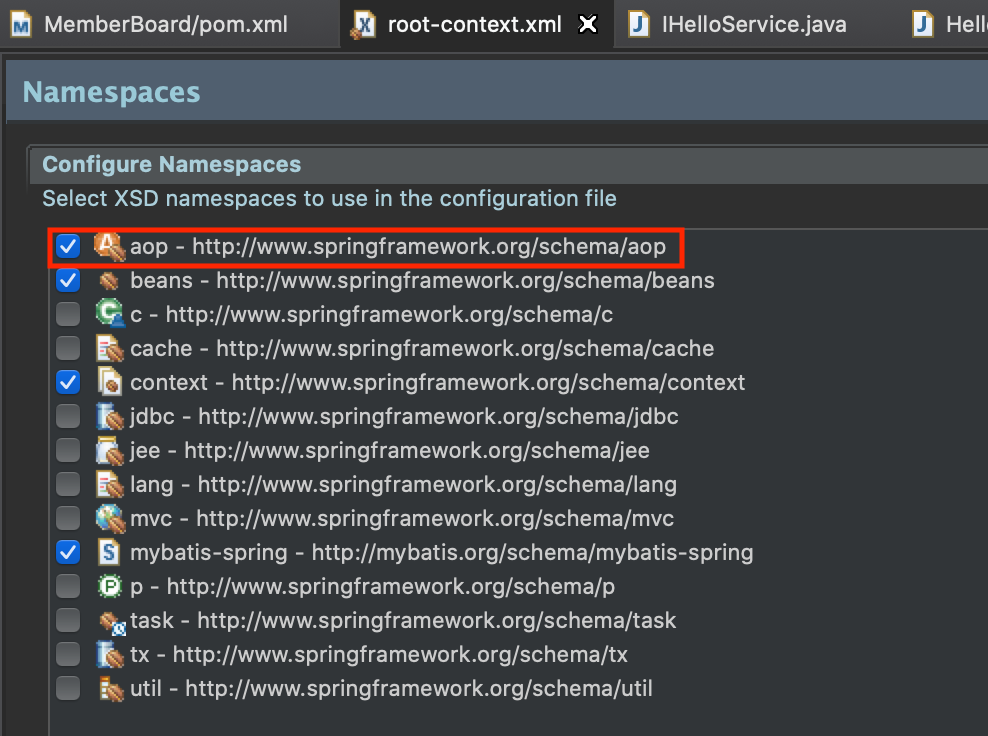This screenshot has height=736, width=988.
Task: Click the util namespace icon
Action: (111, 689)
